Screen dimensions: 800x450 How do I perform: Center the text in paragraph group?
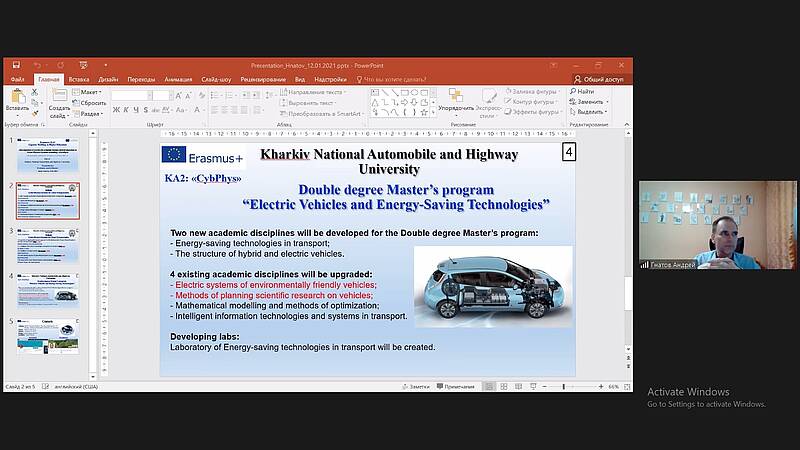(x=224, y=110)
